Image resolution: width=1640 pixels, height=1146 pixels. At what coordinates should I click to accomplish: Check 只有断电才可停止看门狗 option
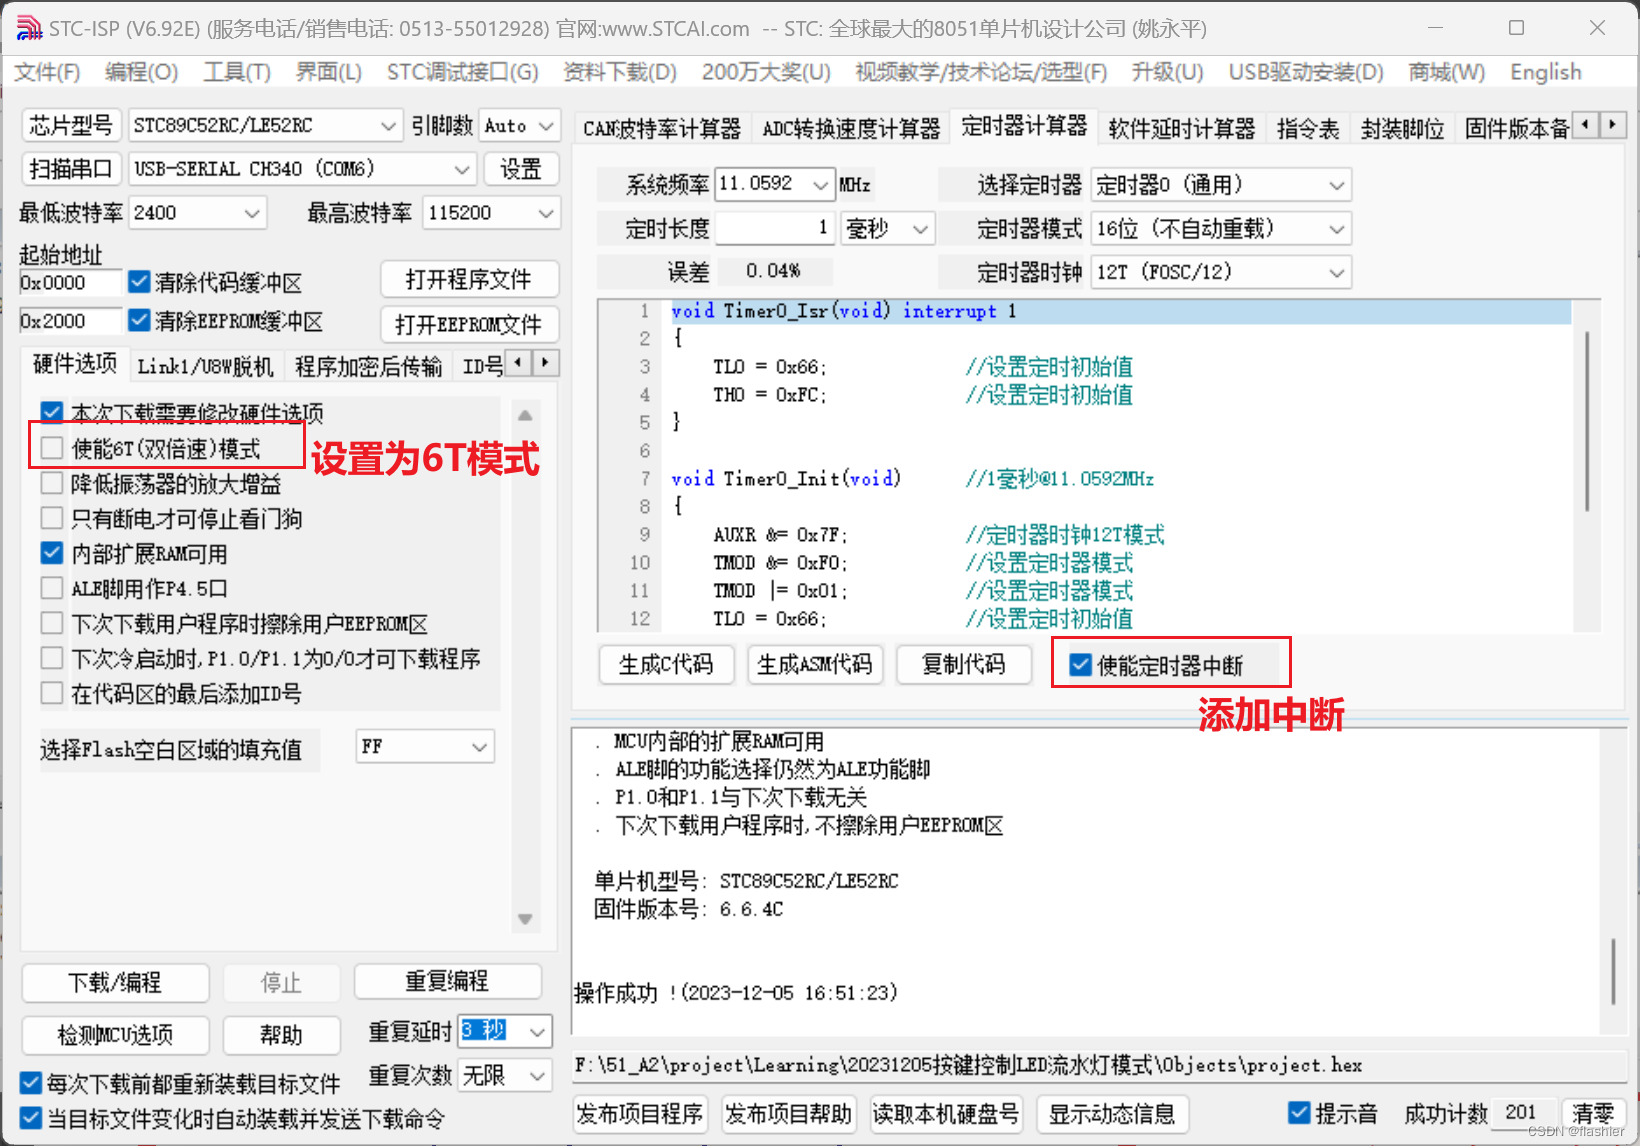(x=52, y=518)
